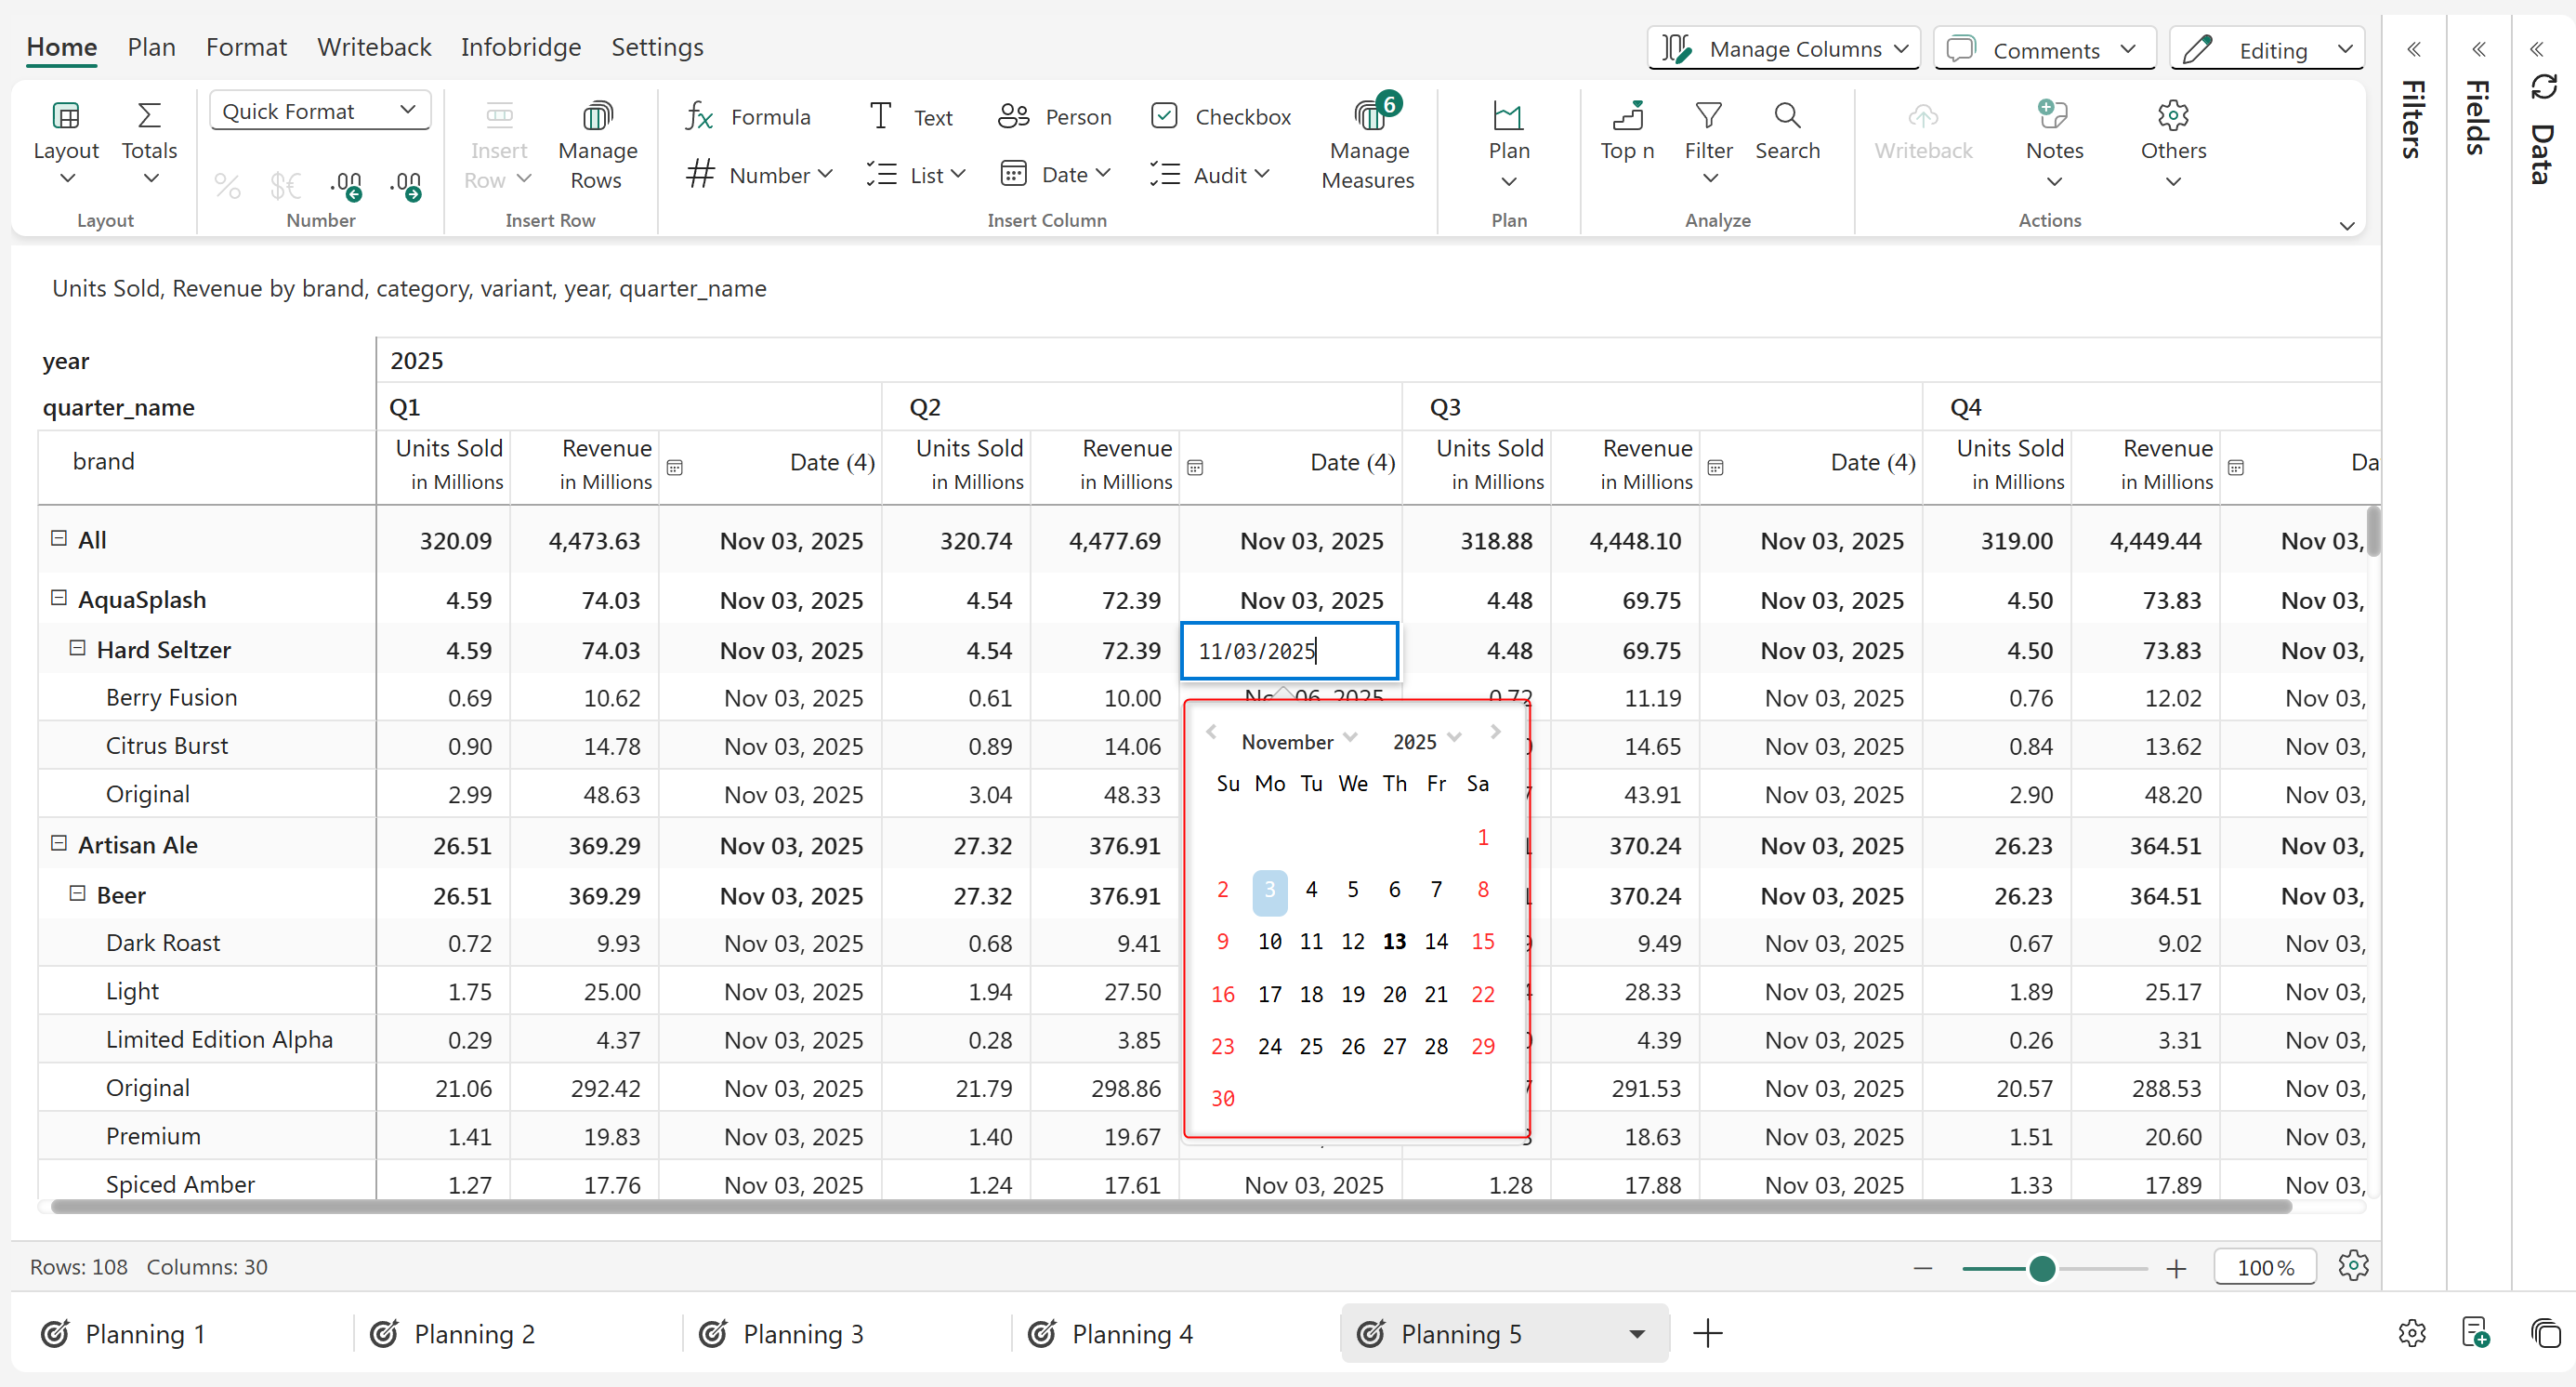Screen dimensions: 2576x1387
Task: Click increase decimal places icon
Action: pos(346,184)
